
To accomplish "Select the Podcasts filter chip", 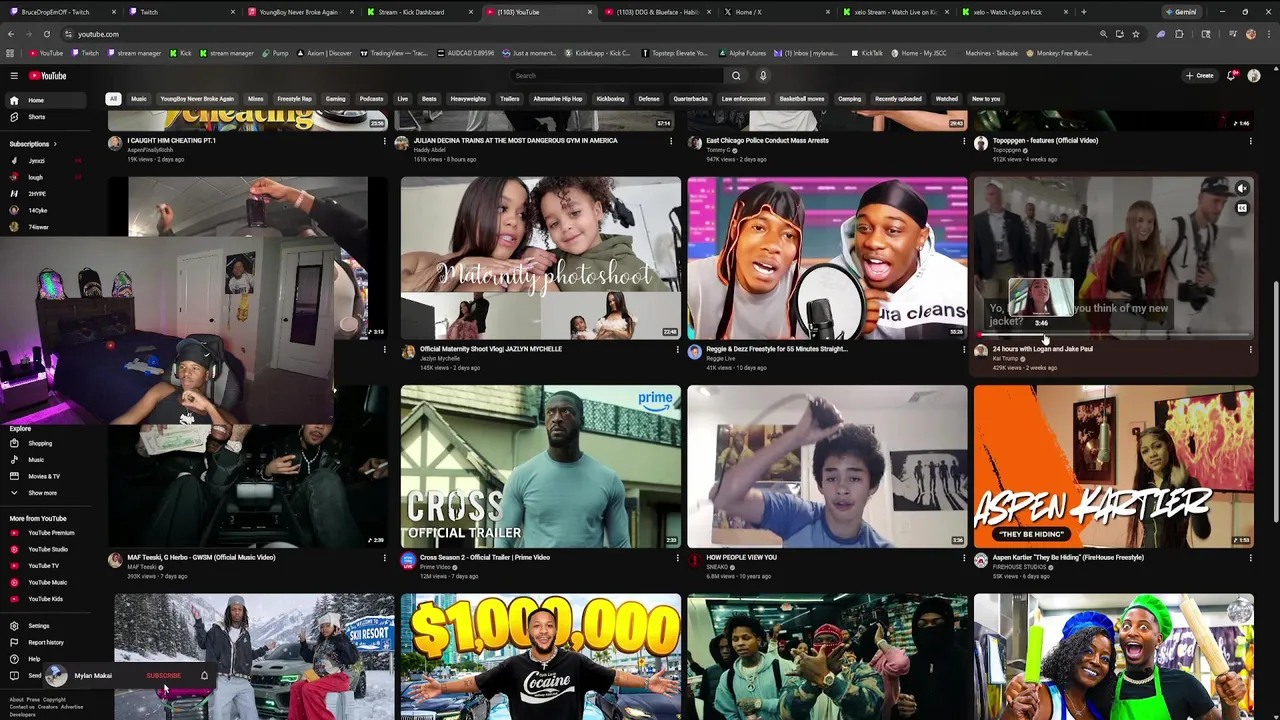I will [371, 99].
